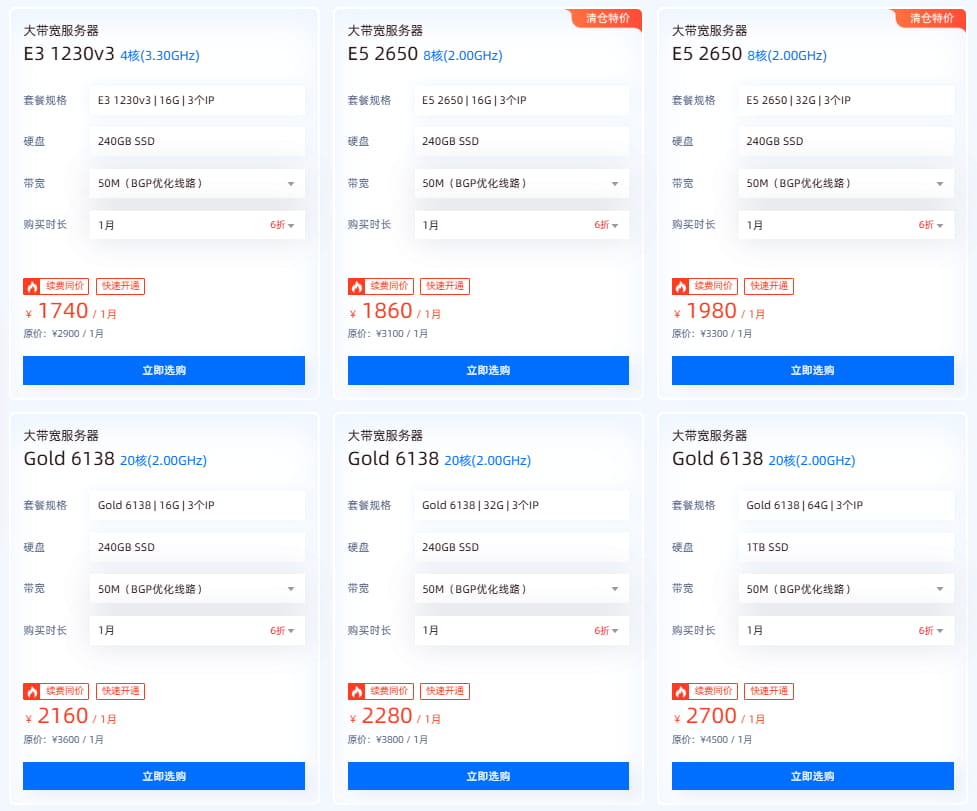Expand bandwidth dropdown on right E5 2650 card
This screenshot has height=811, width=977.
(x=845, y=183)
